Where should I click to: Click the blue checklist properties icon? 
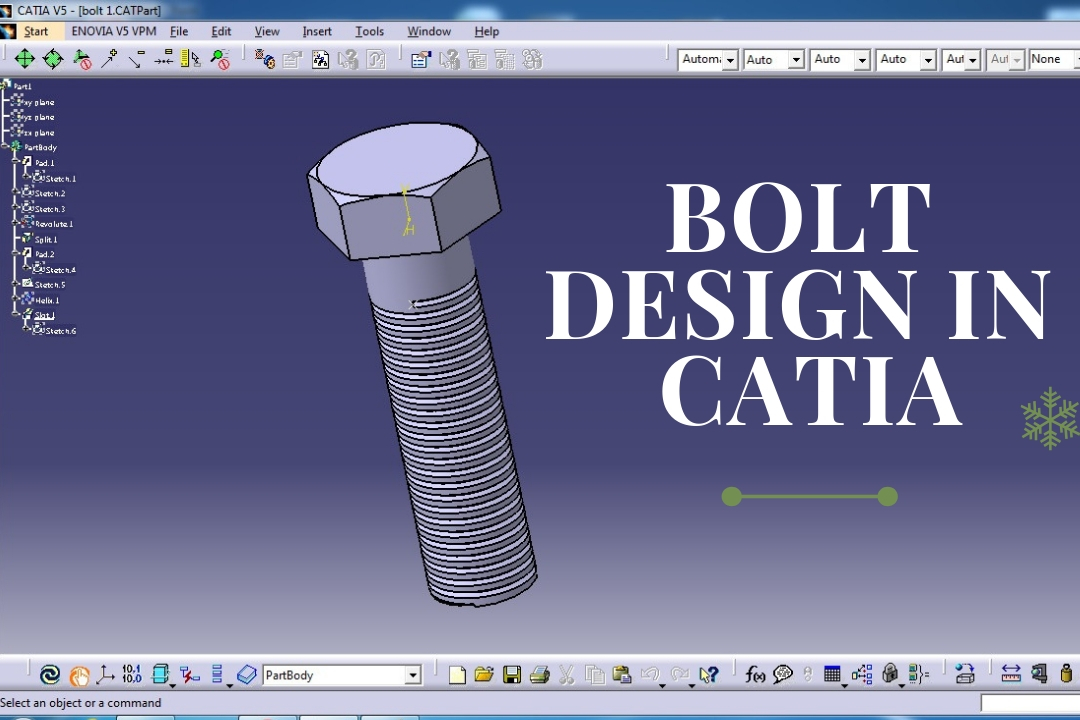pyautogui.click(x=420, y=60)
